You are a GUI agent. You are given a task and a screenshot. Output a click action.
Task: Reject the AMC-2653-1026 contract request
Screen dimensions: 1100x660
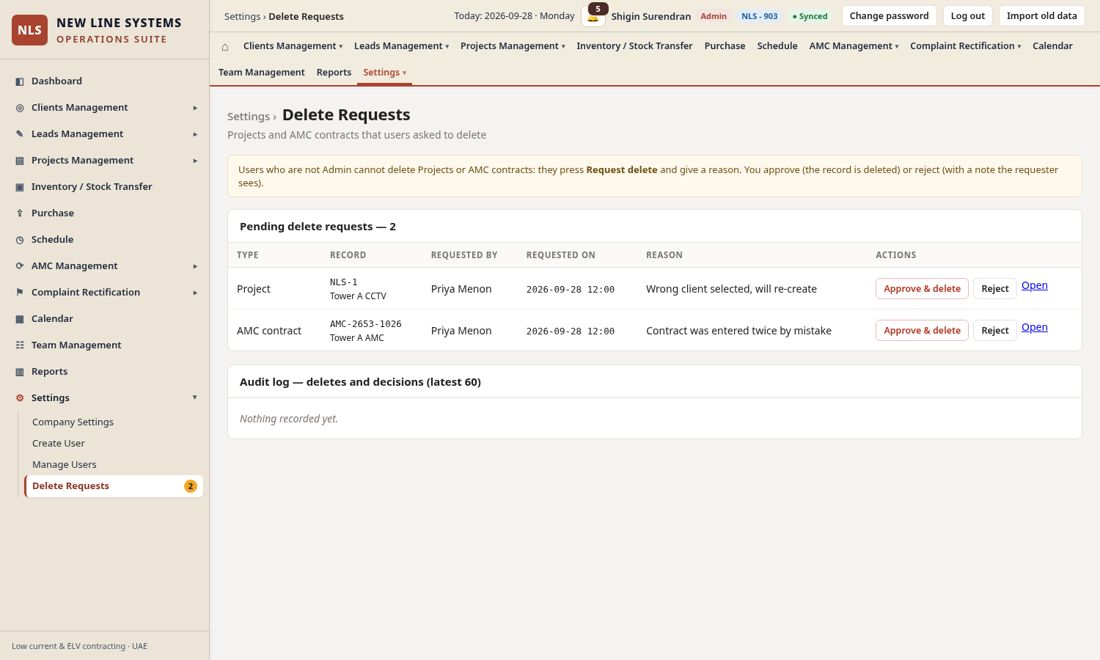[995, 330]
